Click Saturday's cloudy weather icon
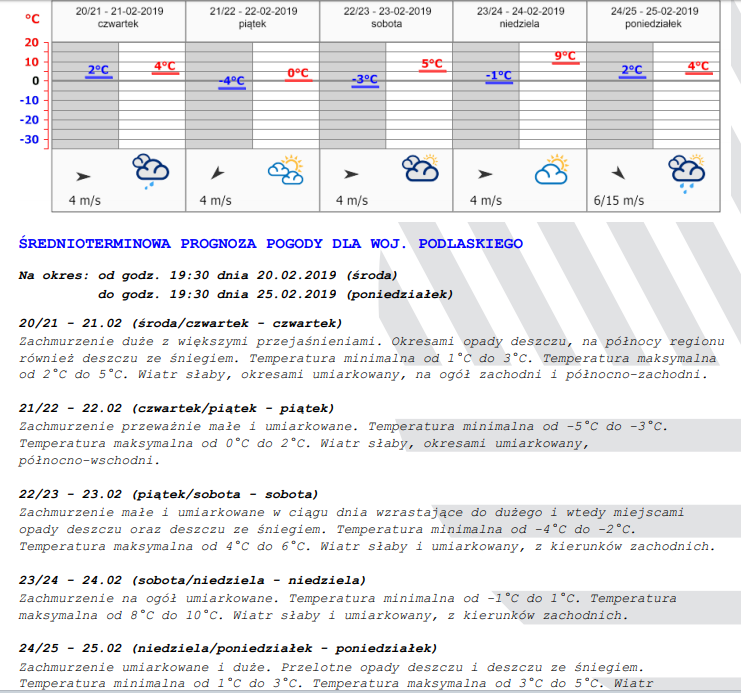This screenshot has width=741, height=693. (421, 169)
